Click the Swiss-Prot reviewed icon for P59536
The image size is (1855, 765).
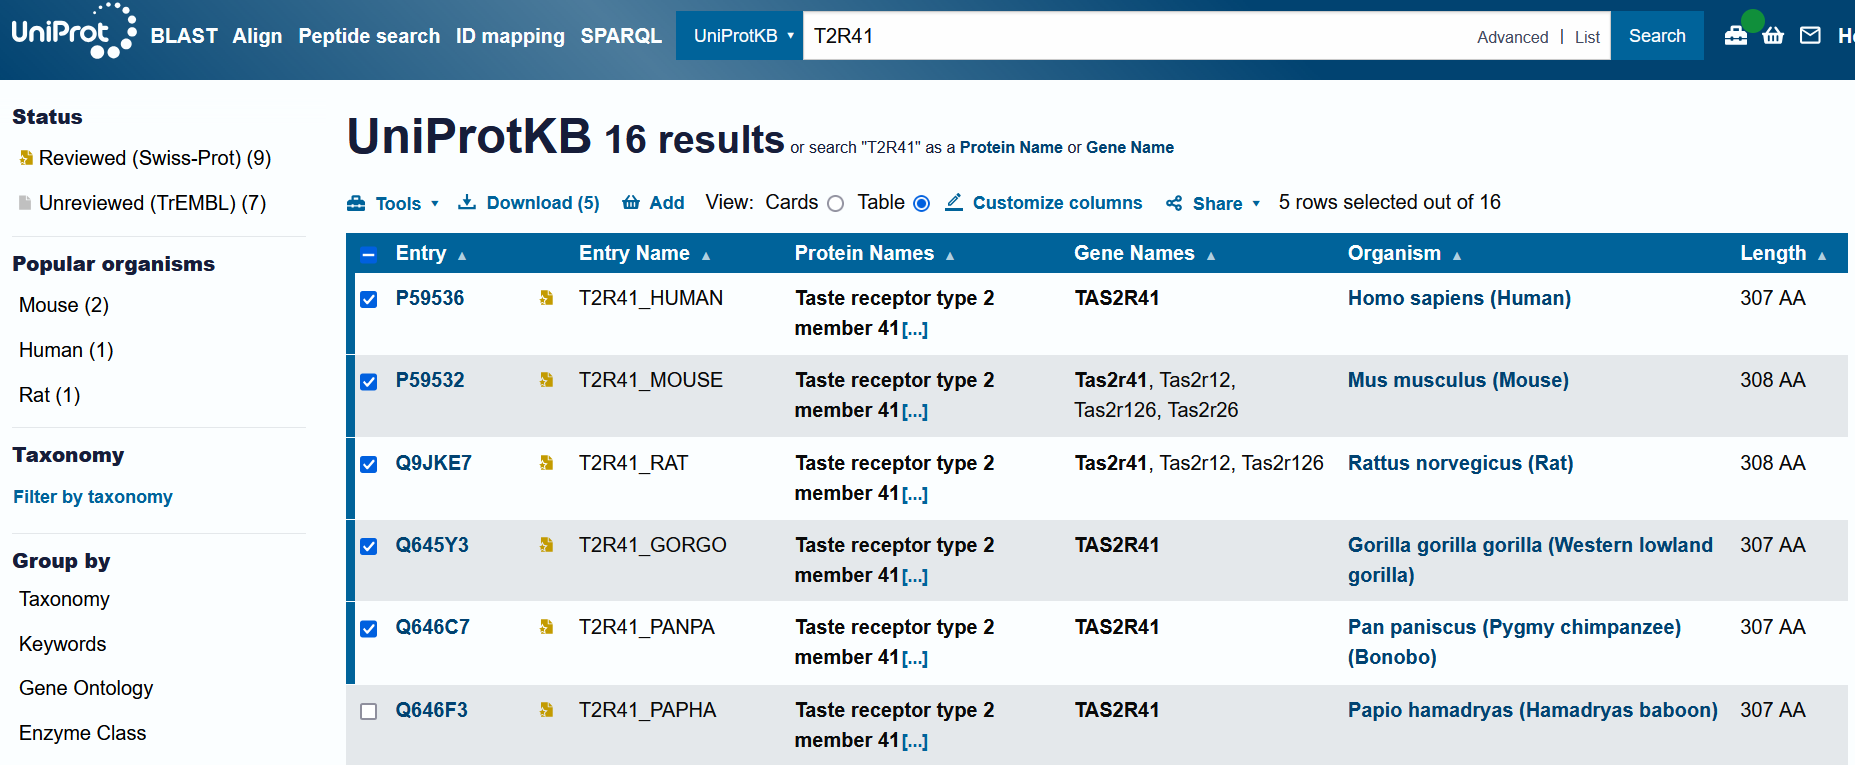coord(546,298)
